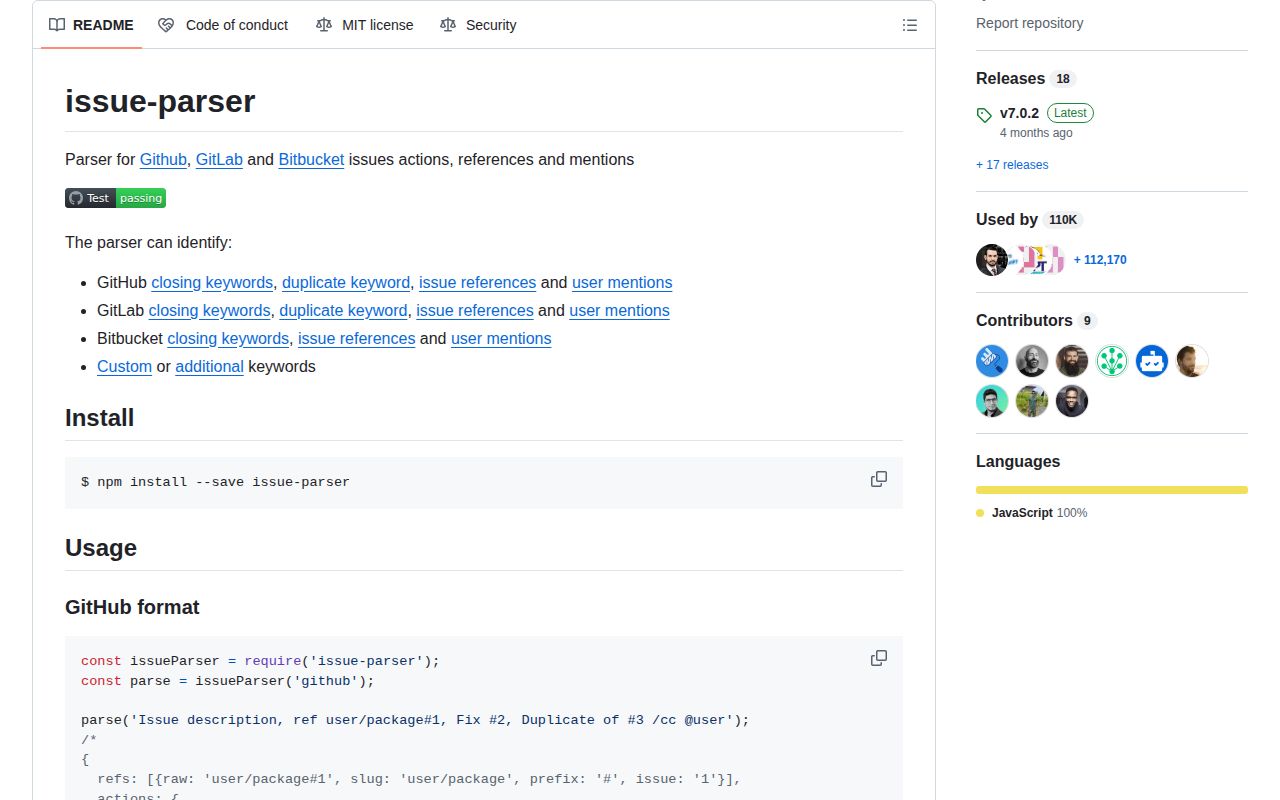Viewport: 1280px width, 800px height.
Task: Open the README outline list icon
Action: [910, 25]
